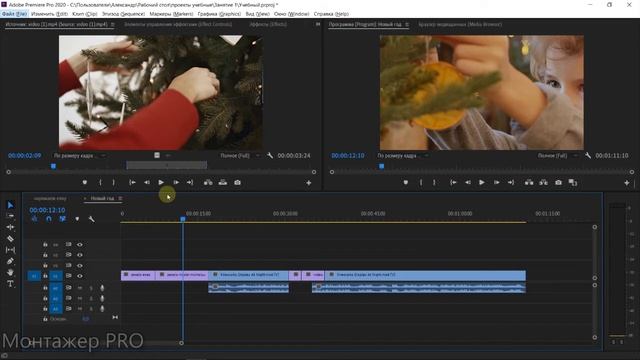Image resolution: width=640 pixels, height=360 pixels.
Task: Toggle Comparison View in Program monitor
Action: click(573, 182)
